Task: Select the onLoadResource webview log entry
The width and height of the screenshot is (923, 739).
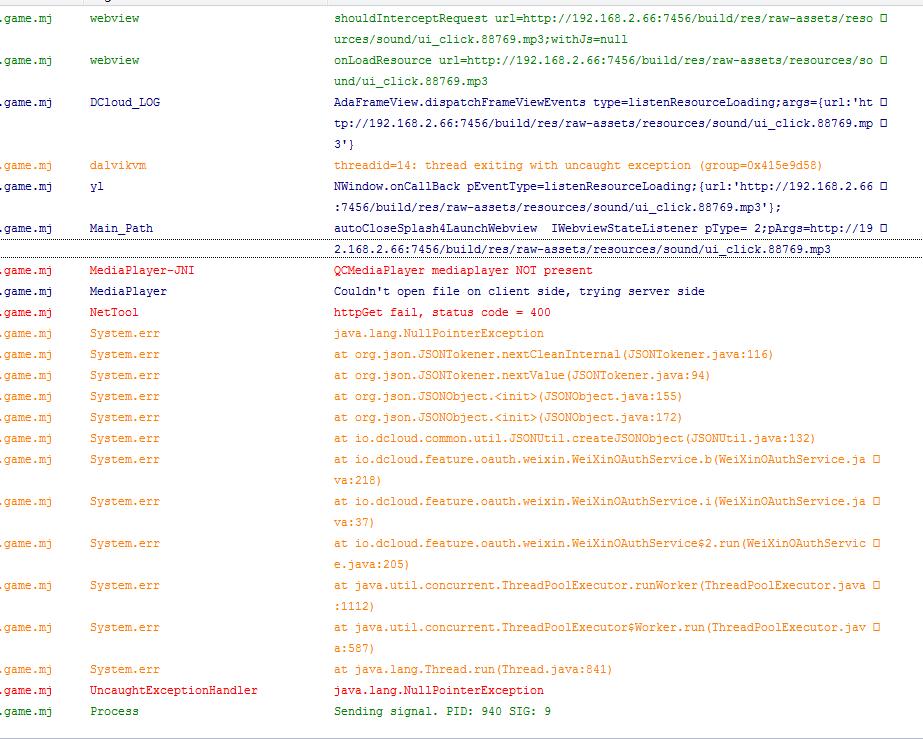Action: [600, 60]
